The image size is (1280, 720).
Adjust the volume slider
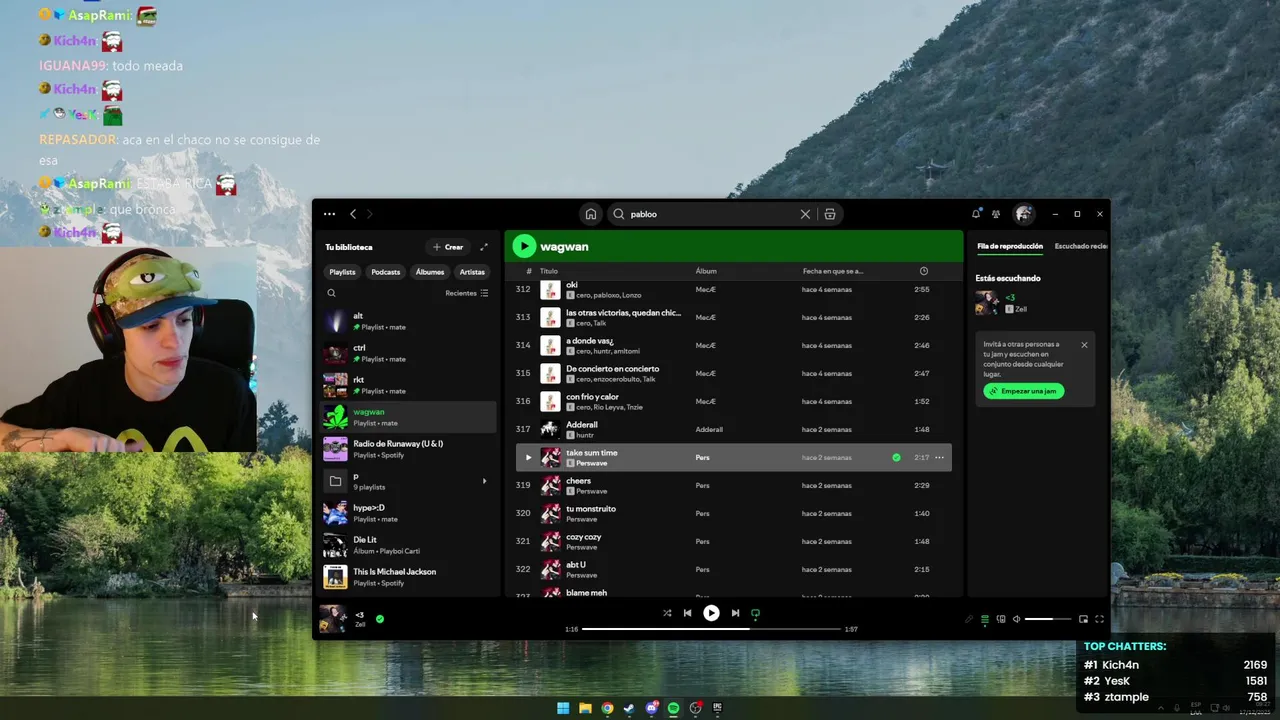pos(1047,619)
